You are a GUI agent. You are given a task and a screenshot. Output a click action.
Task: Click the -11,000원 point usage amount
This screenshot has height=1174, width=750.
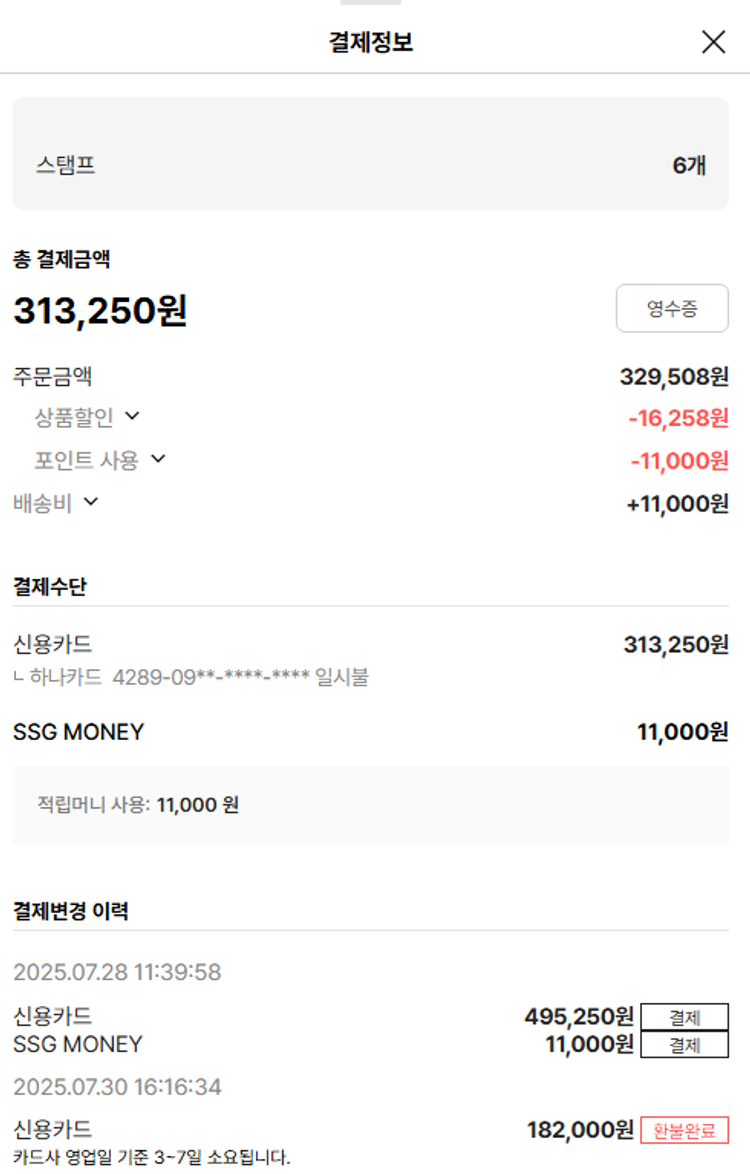coord(679,461)
